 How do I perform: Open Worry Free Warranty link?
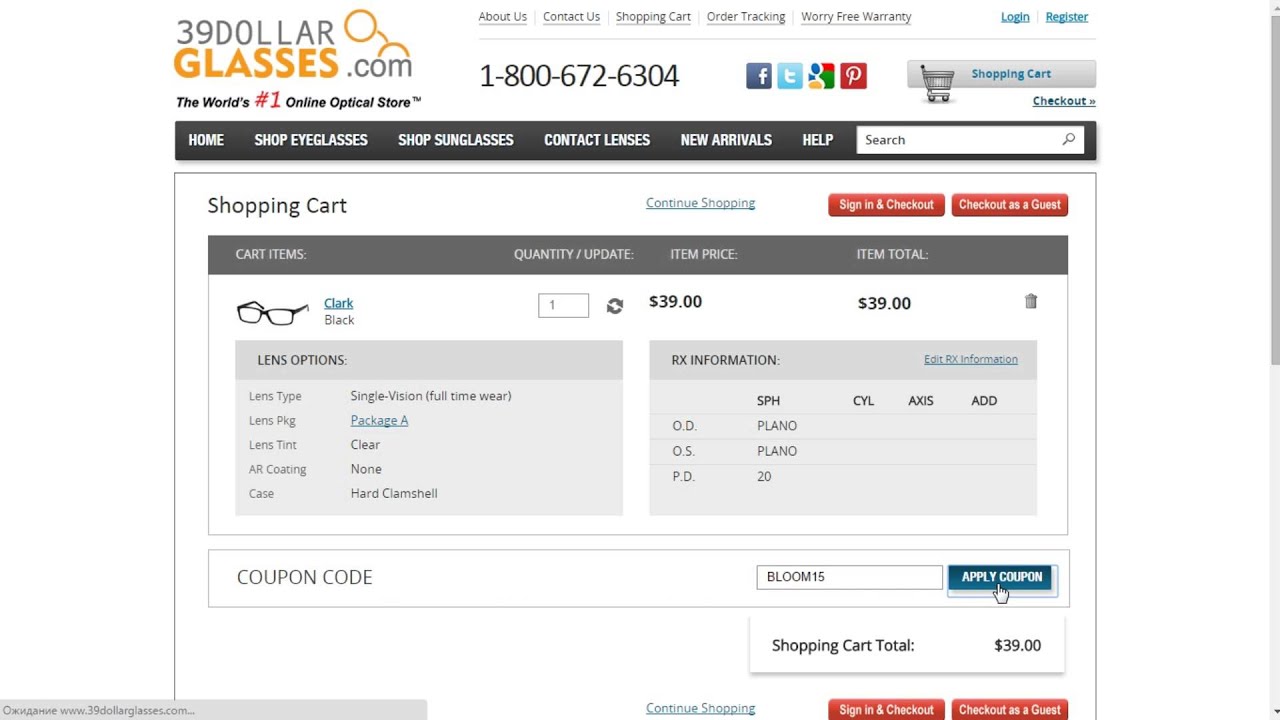point(856,17)
